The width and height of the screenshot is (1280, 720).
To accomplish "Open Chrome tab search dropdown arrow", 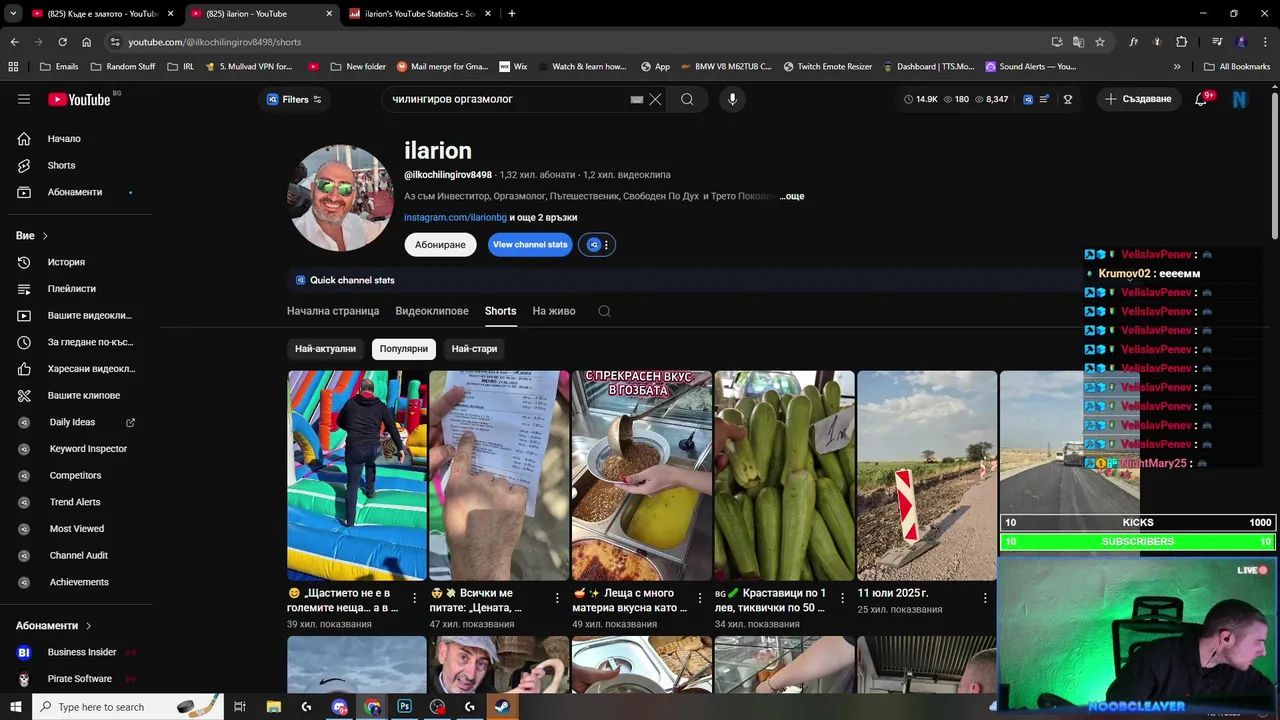I will point(13,14).
